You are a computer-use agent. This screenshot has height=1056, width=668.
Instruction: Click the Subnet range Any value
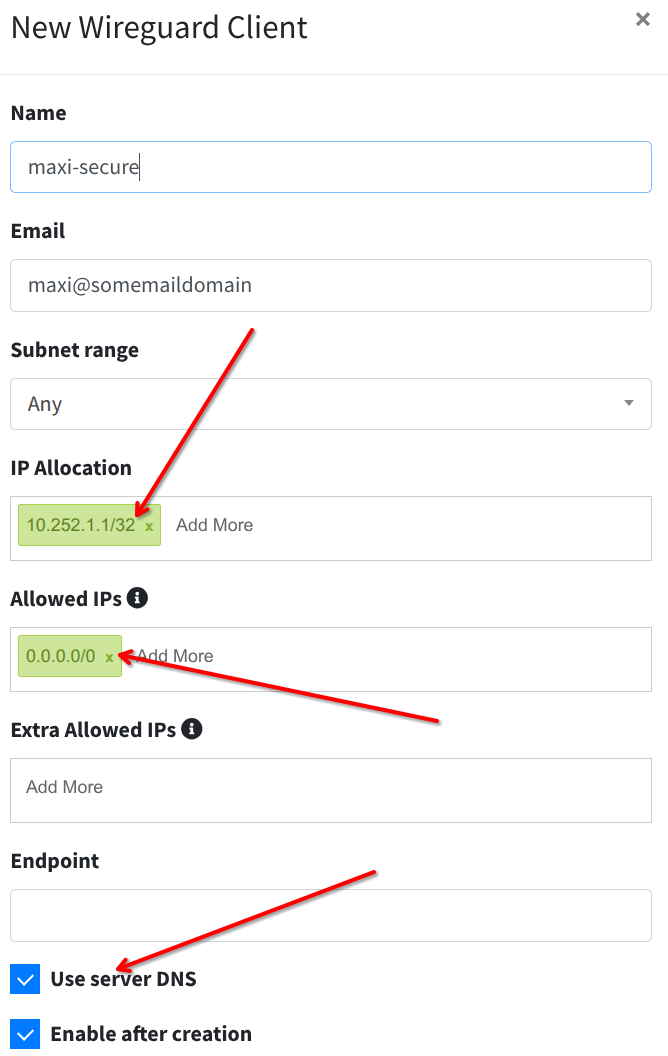click(45, 404)
